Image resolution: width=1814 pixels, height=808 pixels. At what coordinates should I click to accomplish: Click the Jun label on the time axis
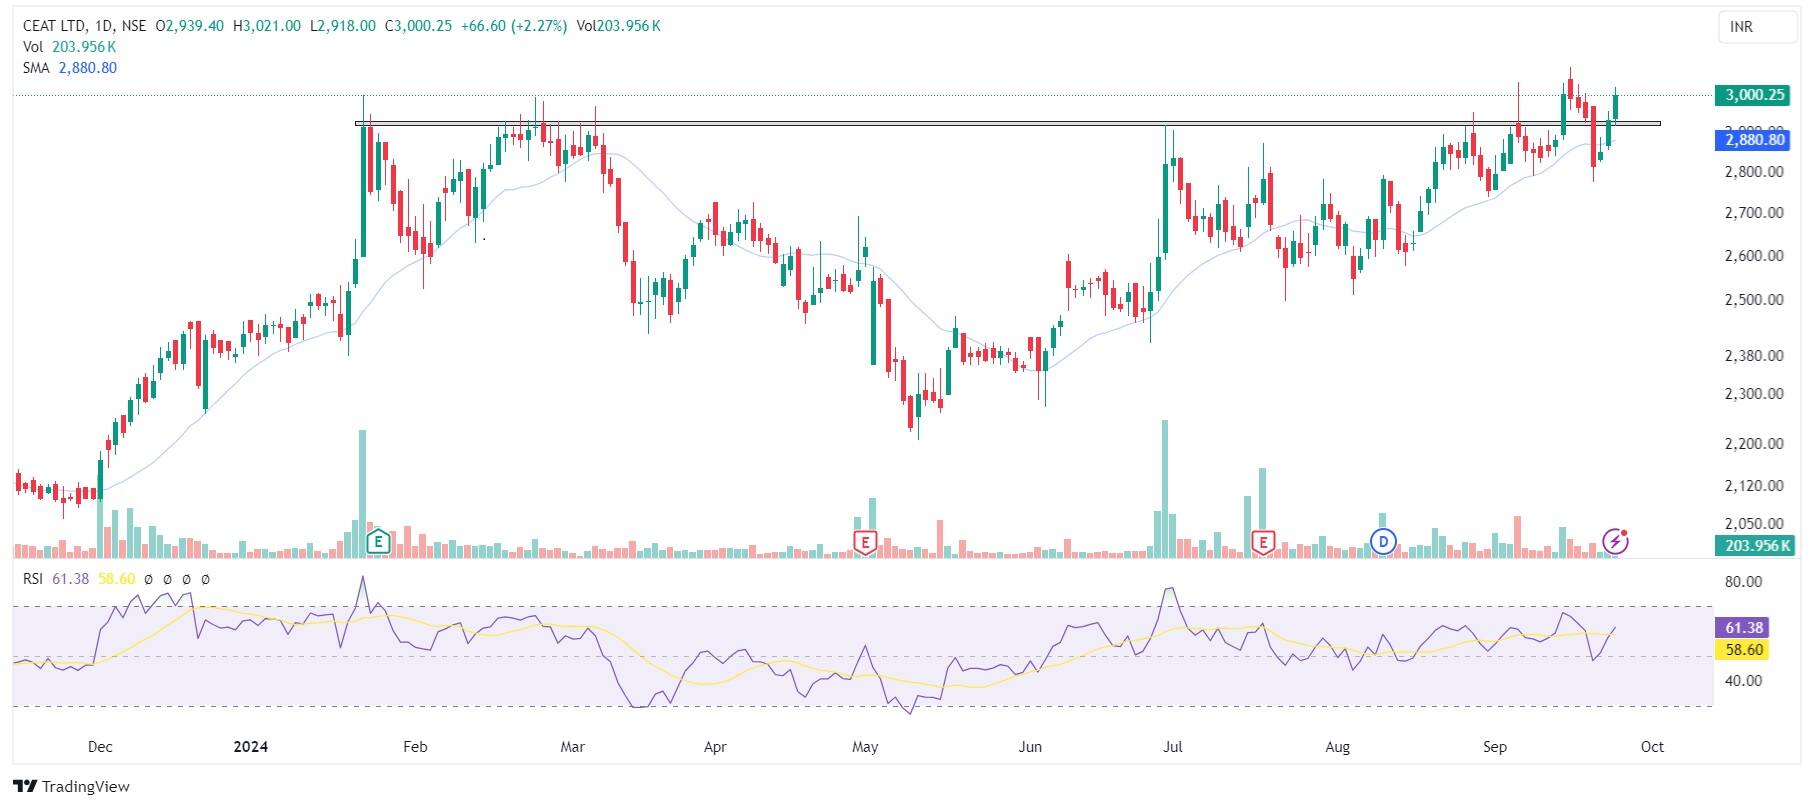(x=1030, y=747)
